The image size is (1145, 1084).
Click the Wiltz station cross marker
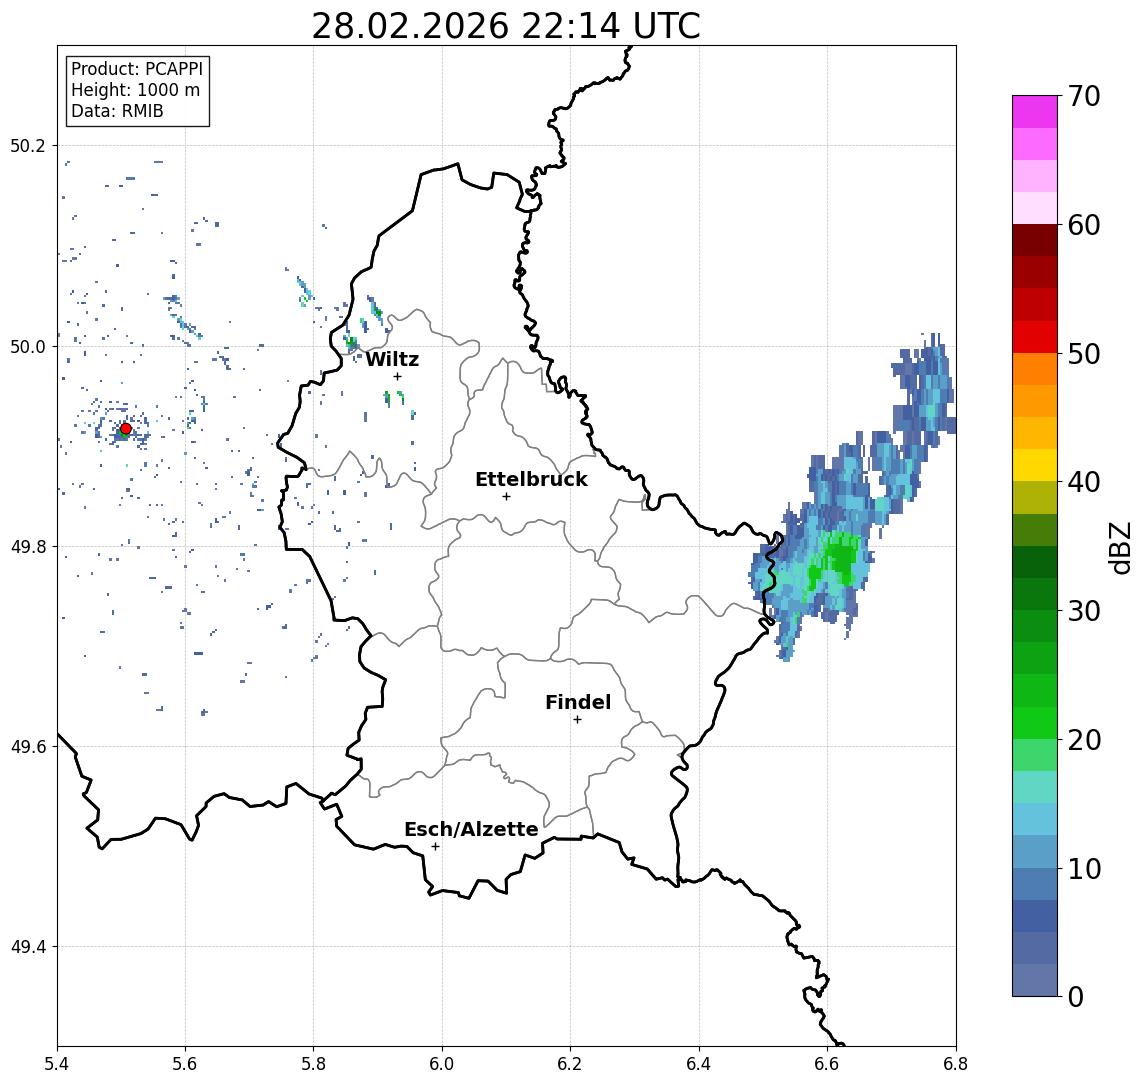397,377
